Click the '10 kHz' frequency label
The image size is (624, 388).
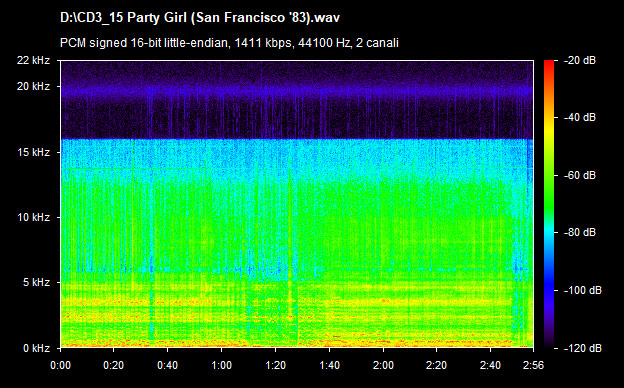tap(33, 217)
